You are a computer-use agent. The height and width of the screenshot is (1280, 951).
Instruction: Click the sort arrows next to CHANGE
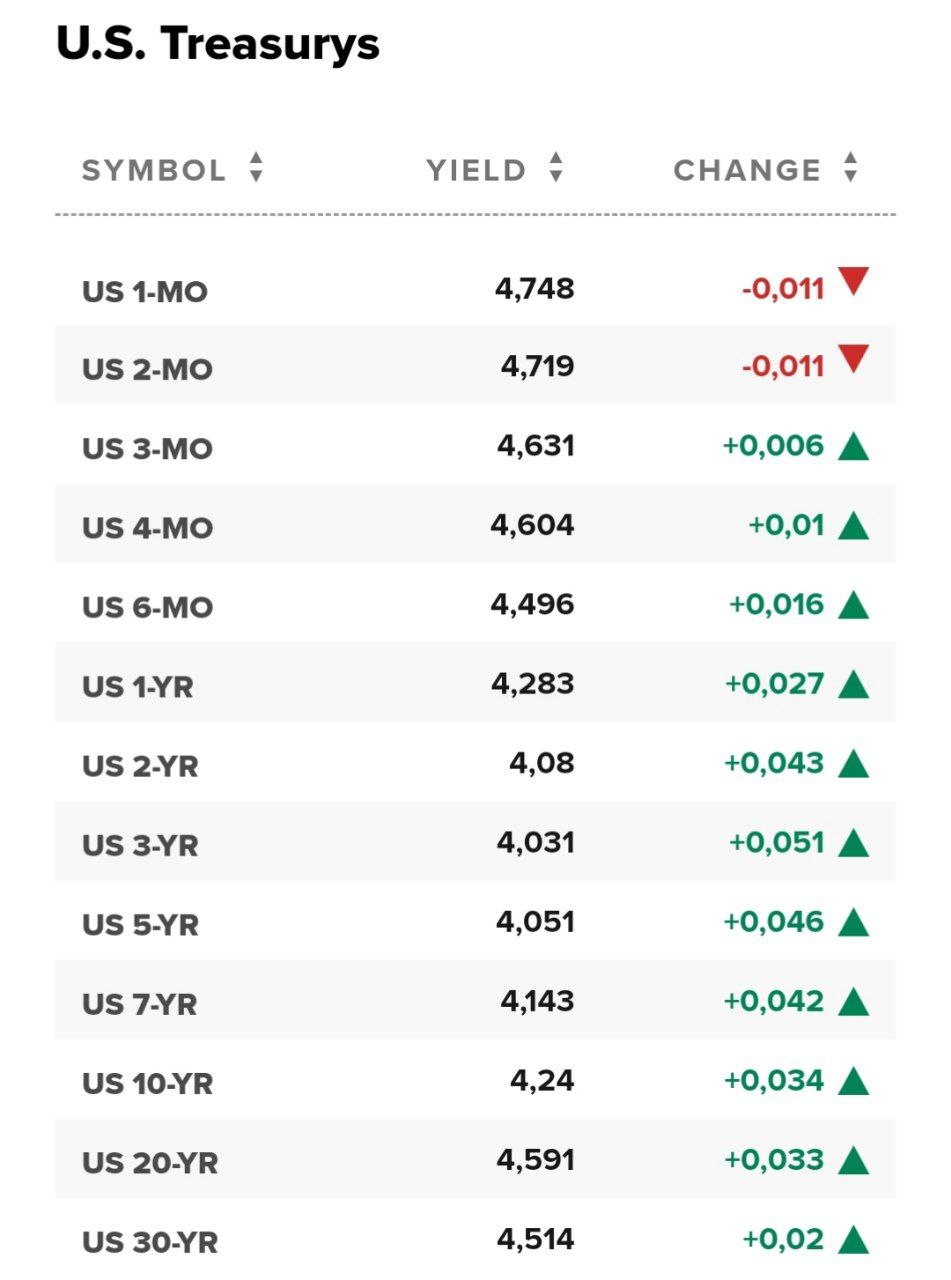coord(850,168)
